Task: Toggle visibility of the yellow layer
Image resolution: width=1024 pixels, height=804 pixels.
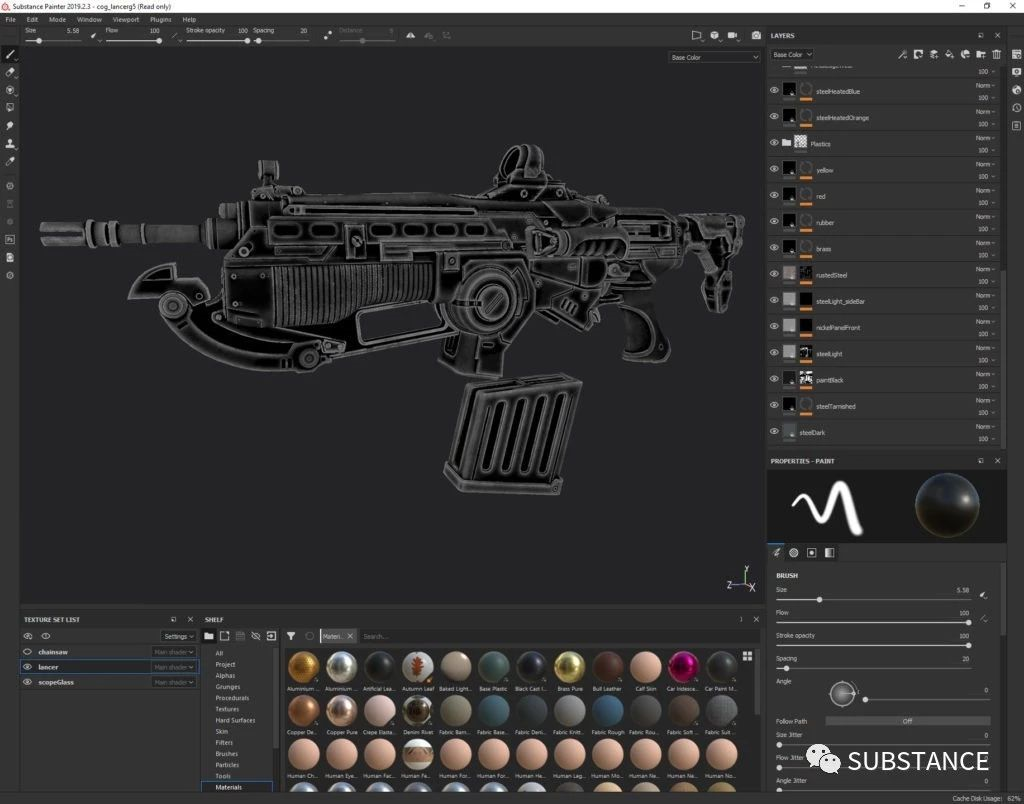Action: [774, 169]
